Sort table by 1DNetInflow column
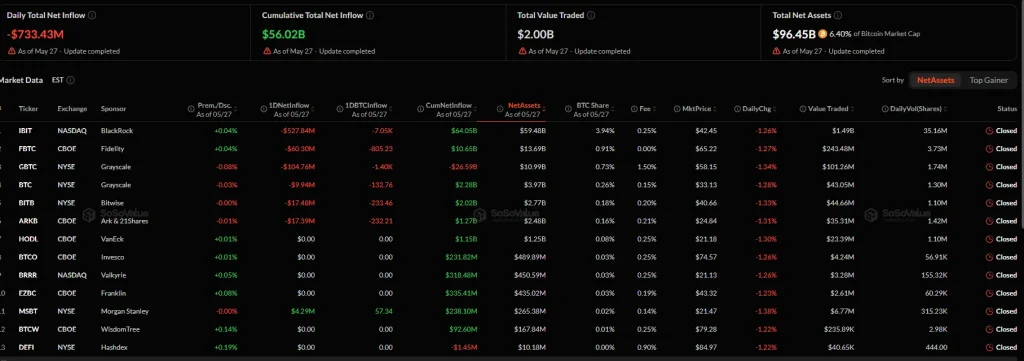 (x=289, y=109)
